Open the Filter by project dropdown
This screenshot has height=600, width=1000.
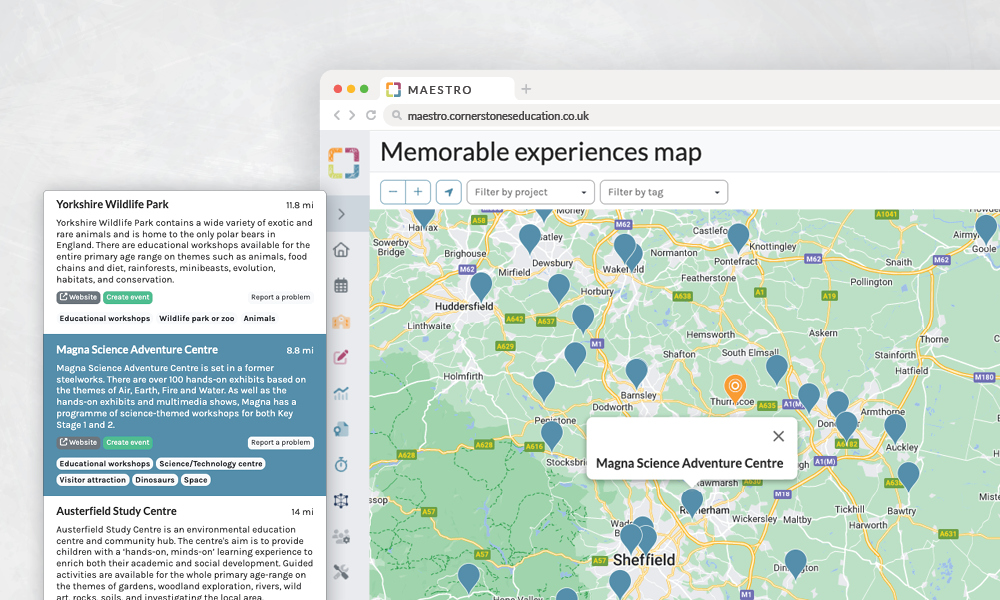click(x=530, y=192)
